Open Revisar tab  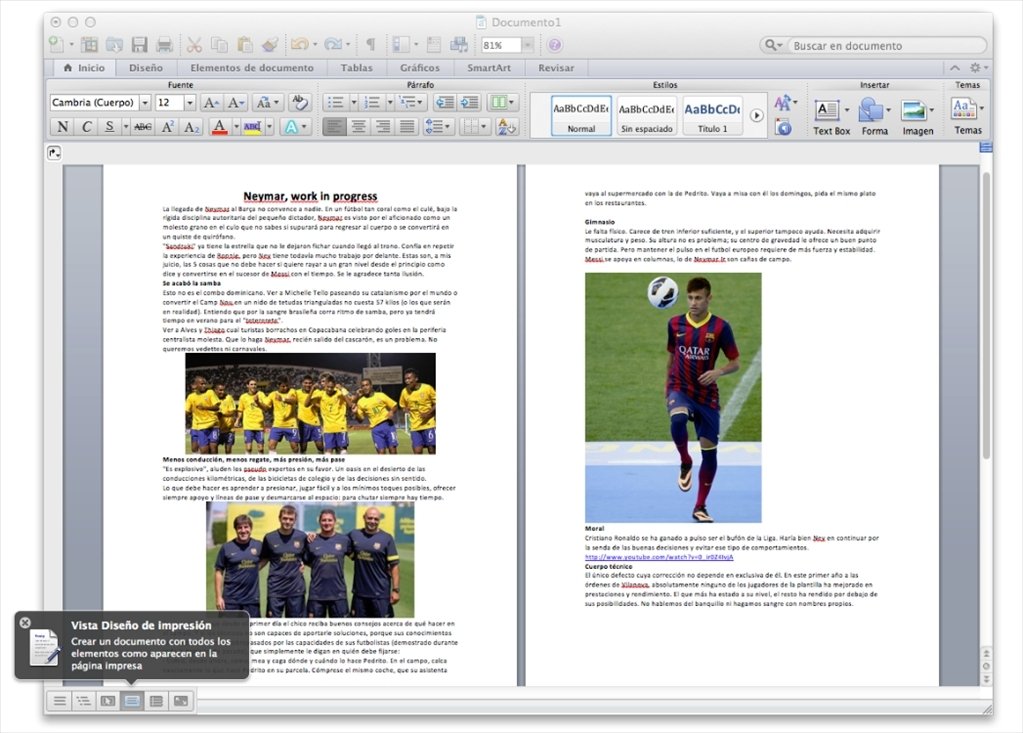point(556,68)
